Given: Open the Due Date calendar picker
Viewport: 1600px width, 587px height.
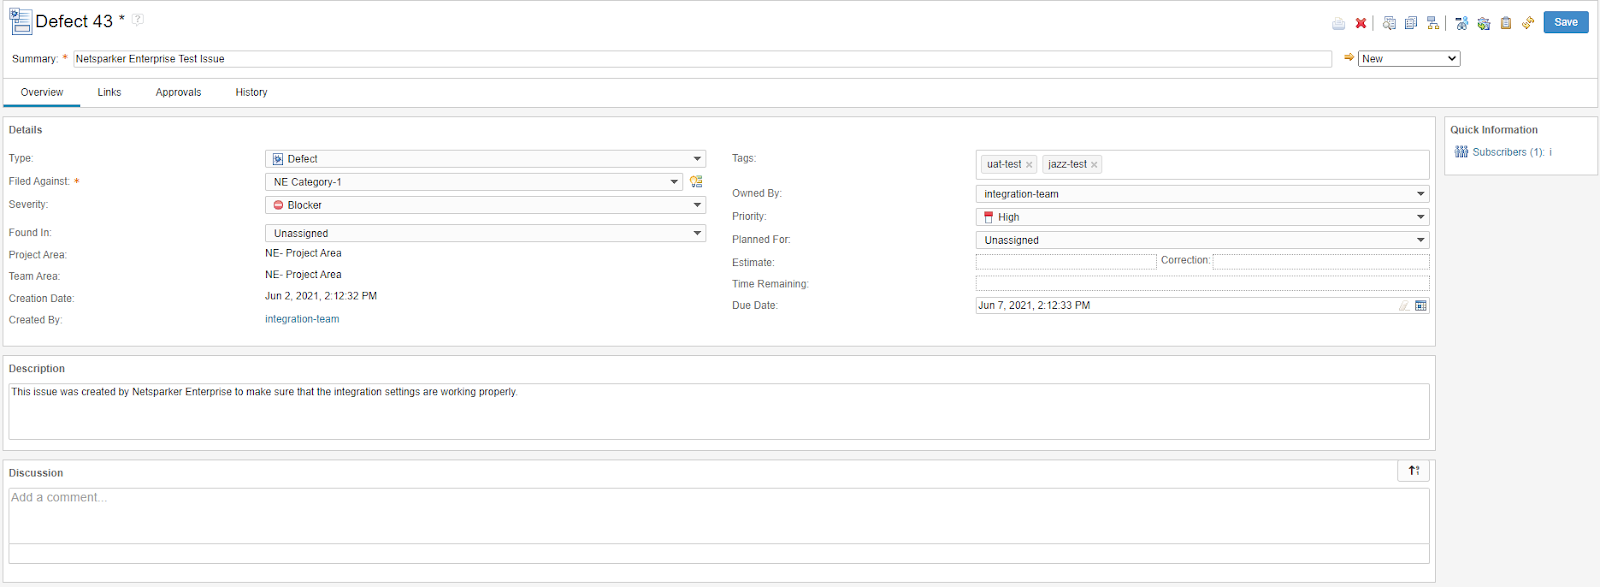Looking at the screenshot, I should [x=1421, y=306].
